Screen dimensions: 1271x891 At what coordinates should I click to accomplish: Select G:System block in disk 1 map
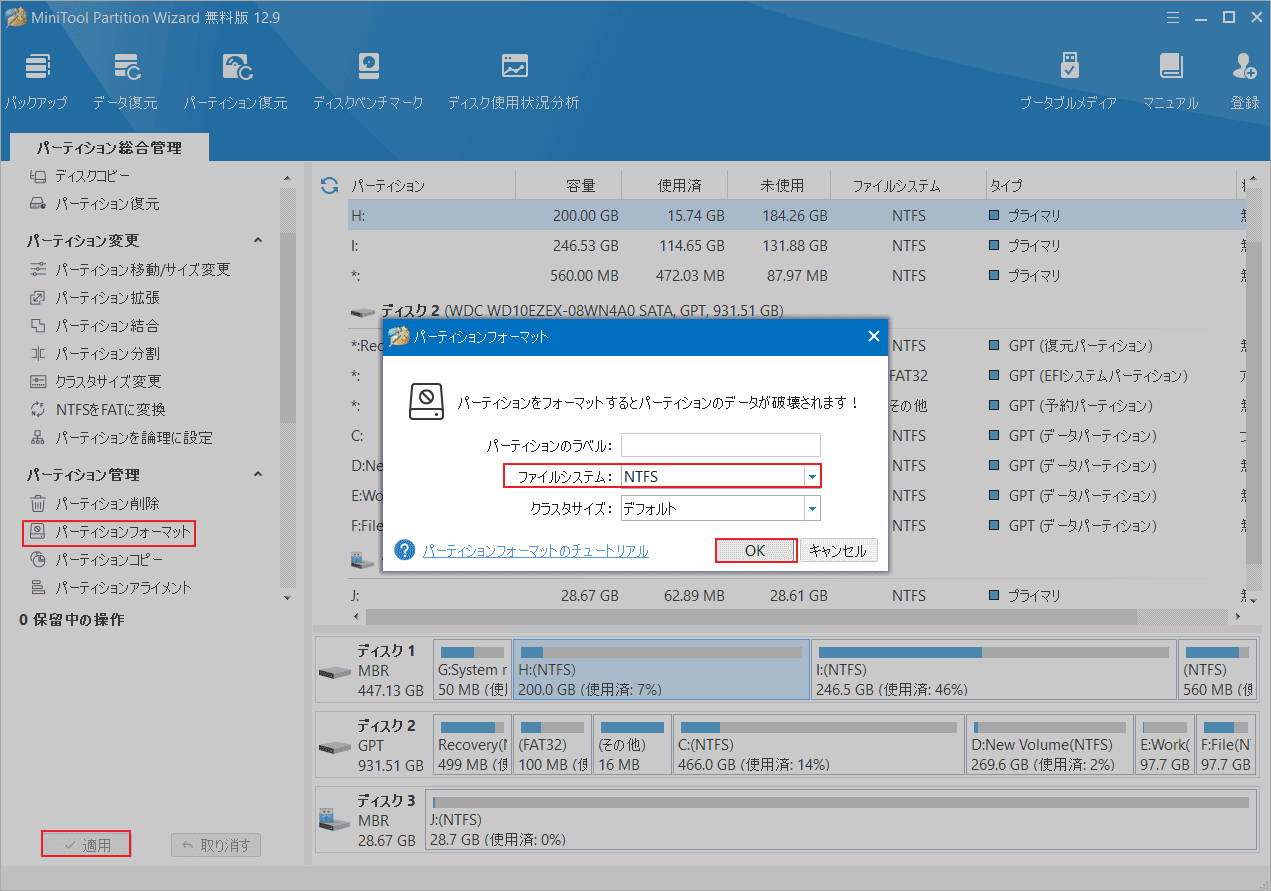473,670
